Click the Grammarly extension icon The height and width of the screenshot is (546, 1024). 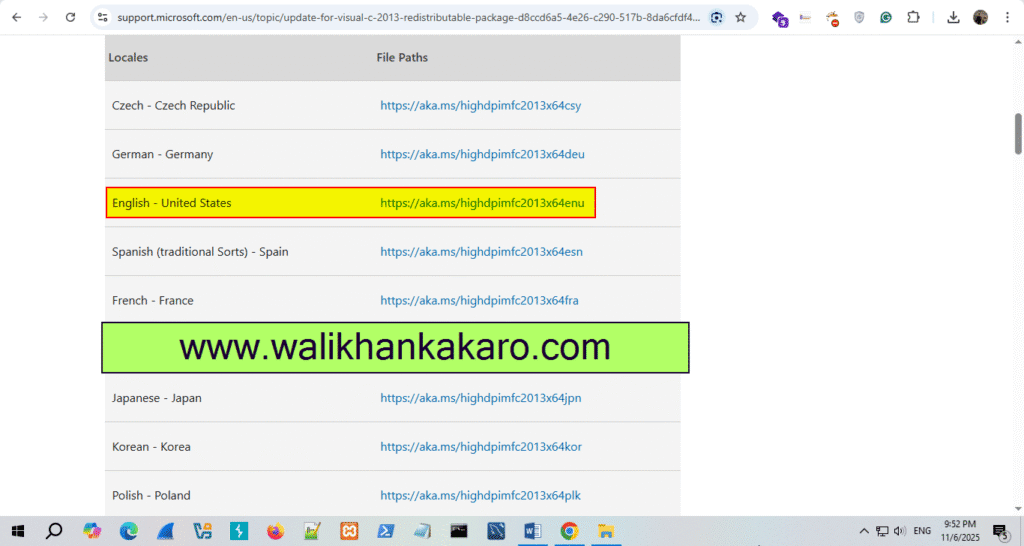pos(886,17)
